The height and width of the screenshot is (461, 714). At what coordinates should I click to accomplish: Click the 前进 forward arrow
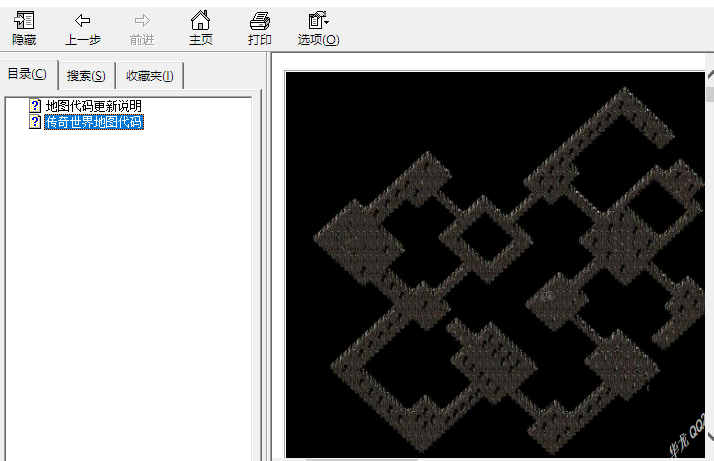pyautogui.click(x=142, y=28)
